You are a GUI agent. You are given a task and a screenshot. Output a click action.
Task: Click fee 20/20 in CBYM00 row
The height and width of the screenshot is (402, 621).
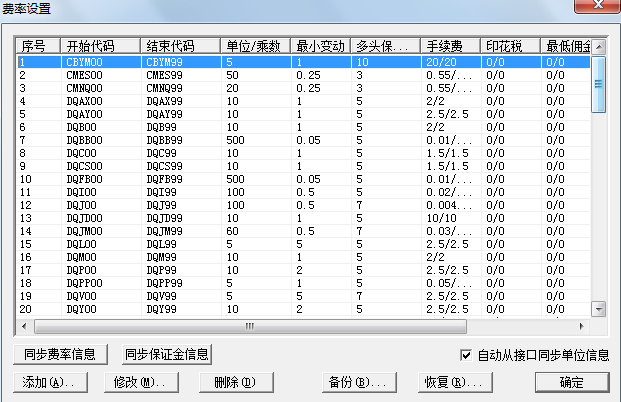click(x=441, y=62)
